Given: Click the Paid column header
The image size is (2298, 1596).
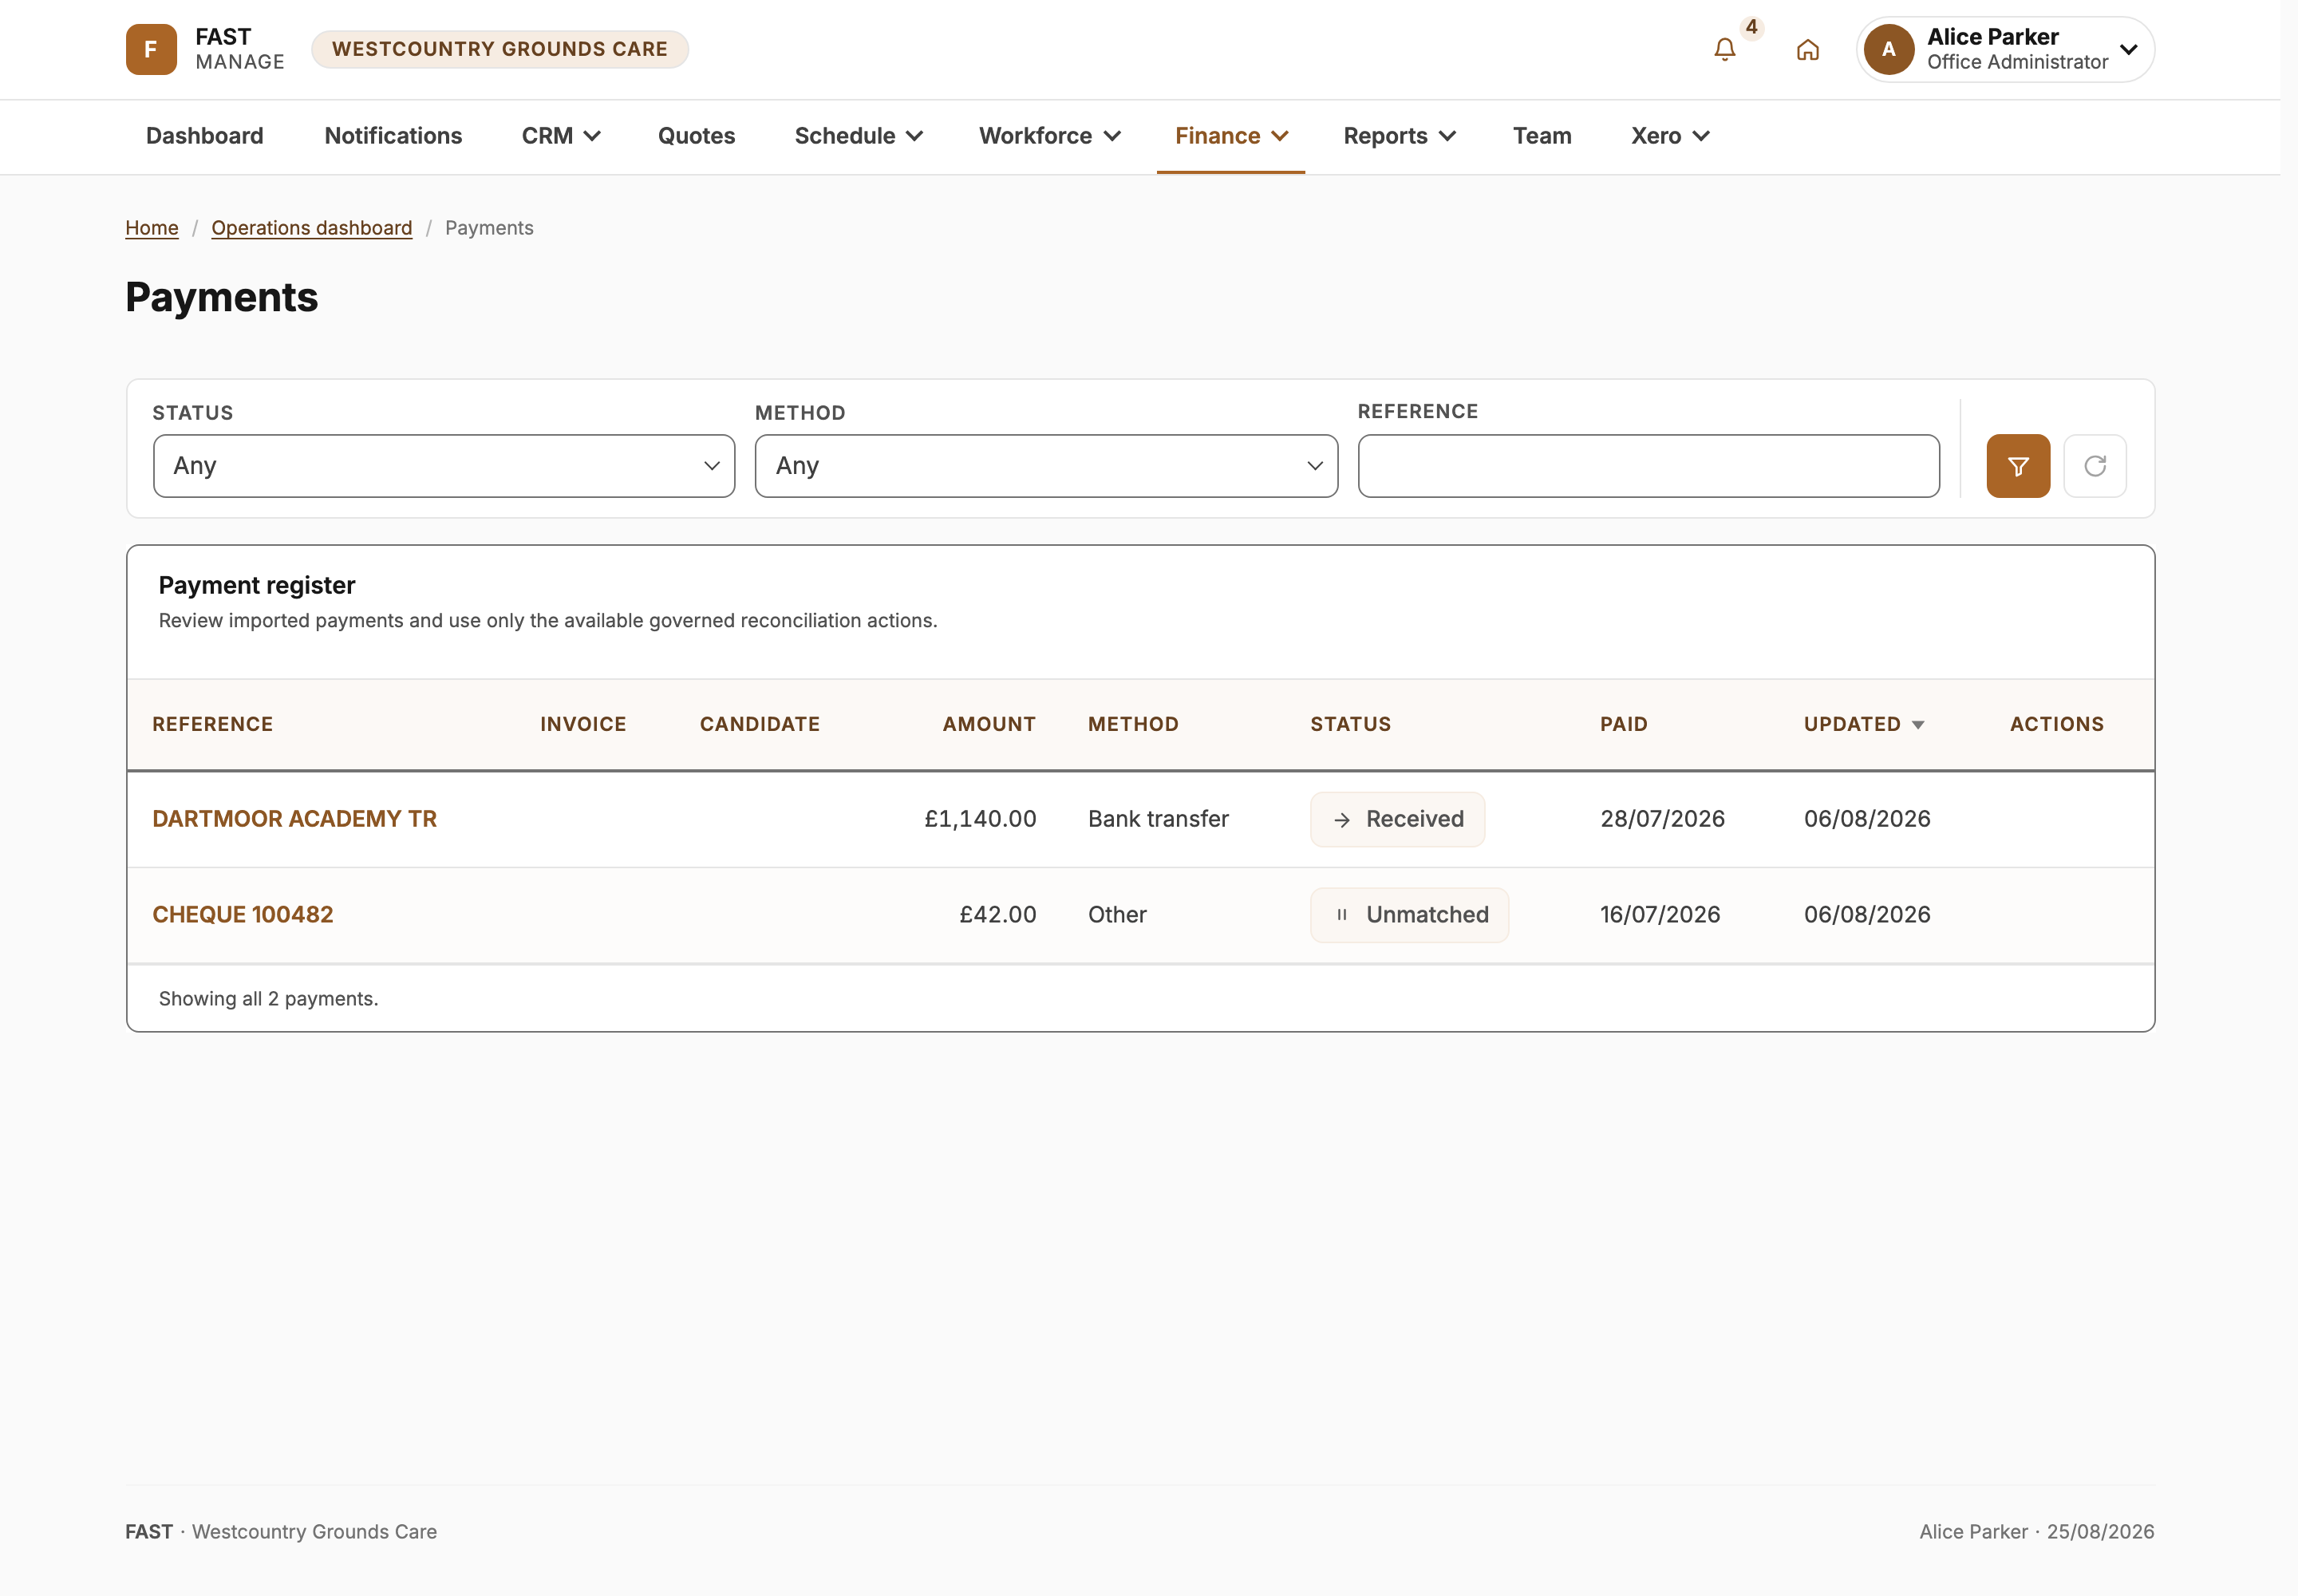Looking at the screenshot, I should tap(1623, 725).
